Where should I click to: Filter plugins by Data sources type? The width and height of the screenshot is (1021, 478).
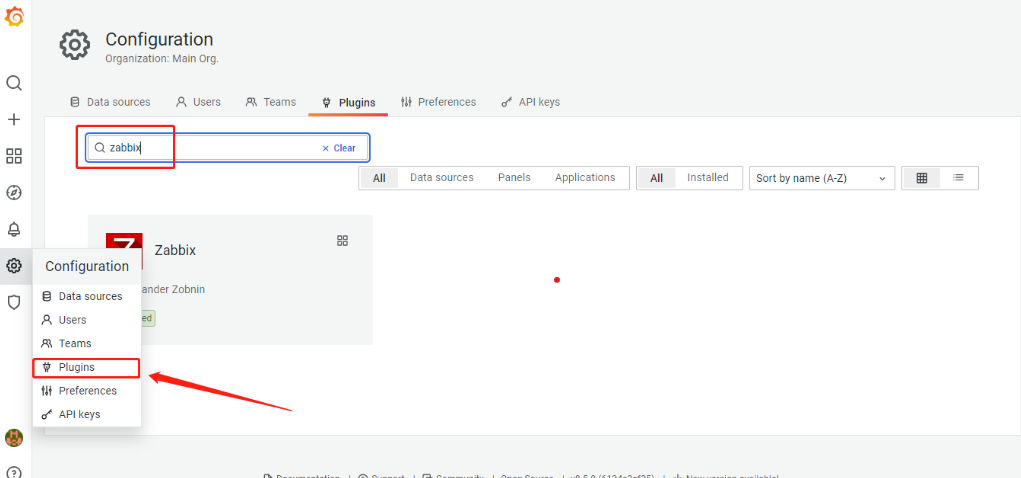(441, 178)
